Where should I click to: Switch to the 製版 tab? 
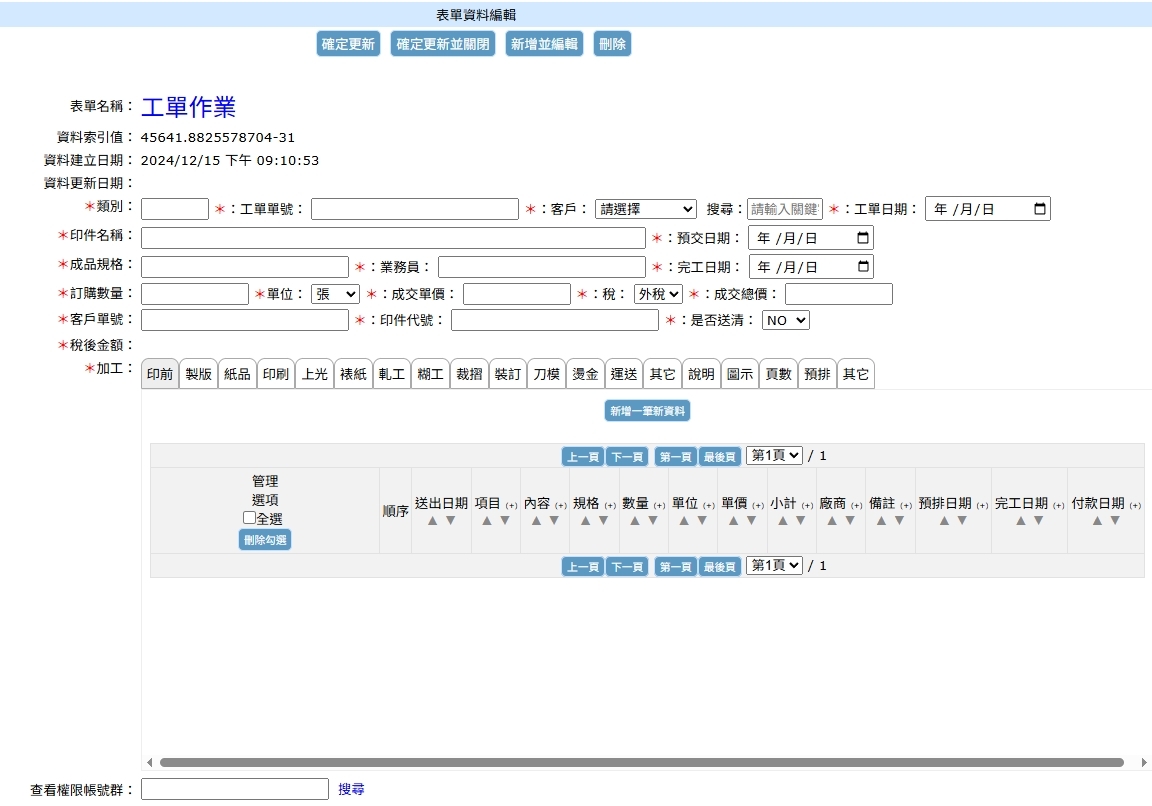click(198, 374)
